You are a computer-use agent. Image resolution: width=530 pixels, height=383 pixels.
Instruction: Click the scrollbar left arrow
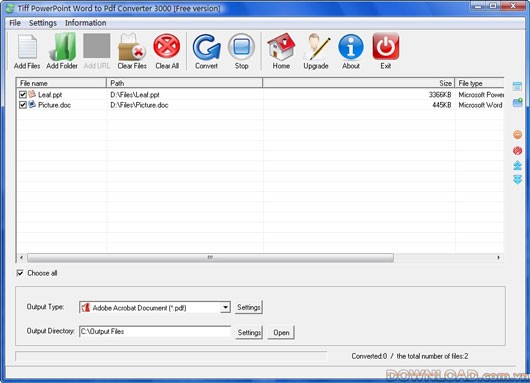[x=21, y=258]
